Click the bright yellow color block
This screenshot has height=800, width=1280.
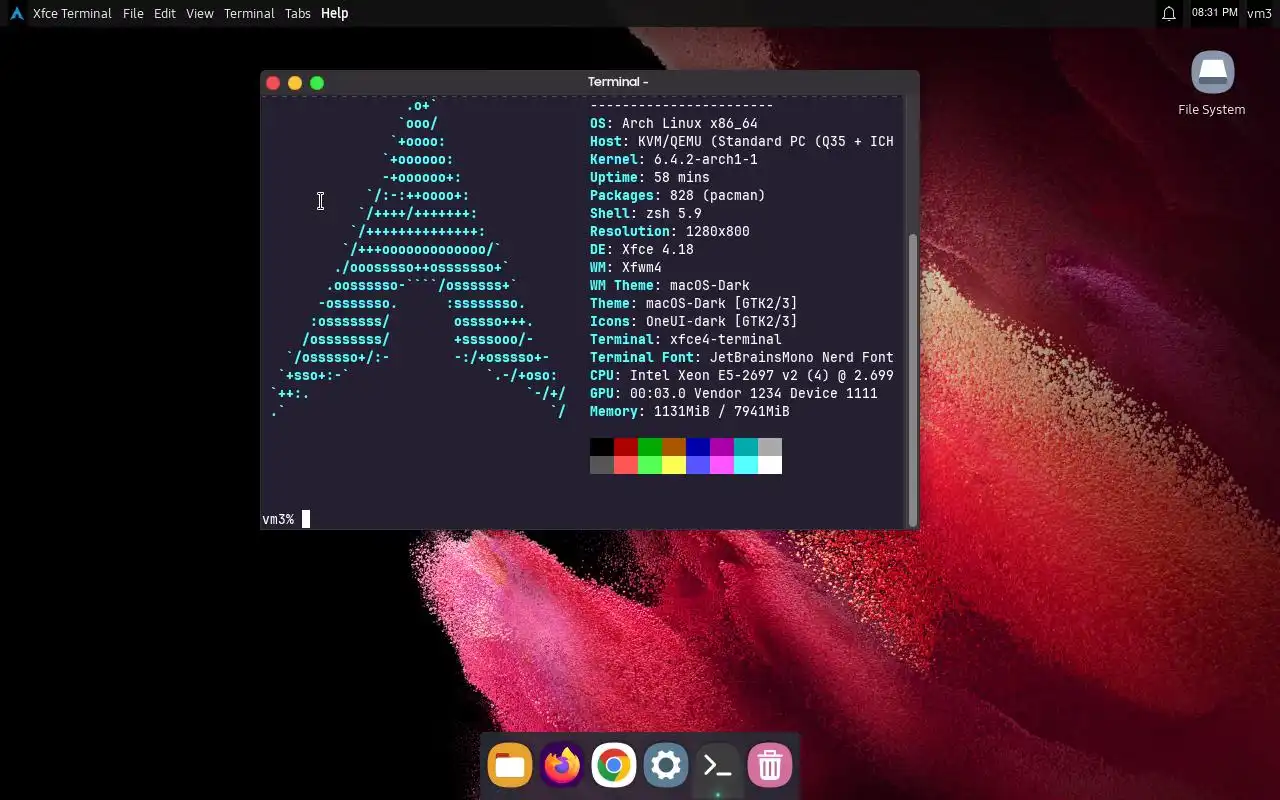coord(674,465)
